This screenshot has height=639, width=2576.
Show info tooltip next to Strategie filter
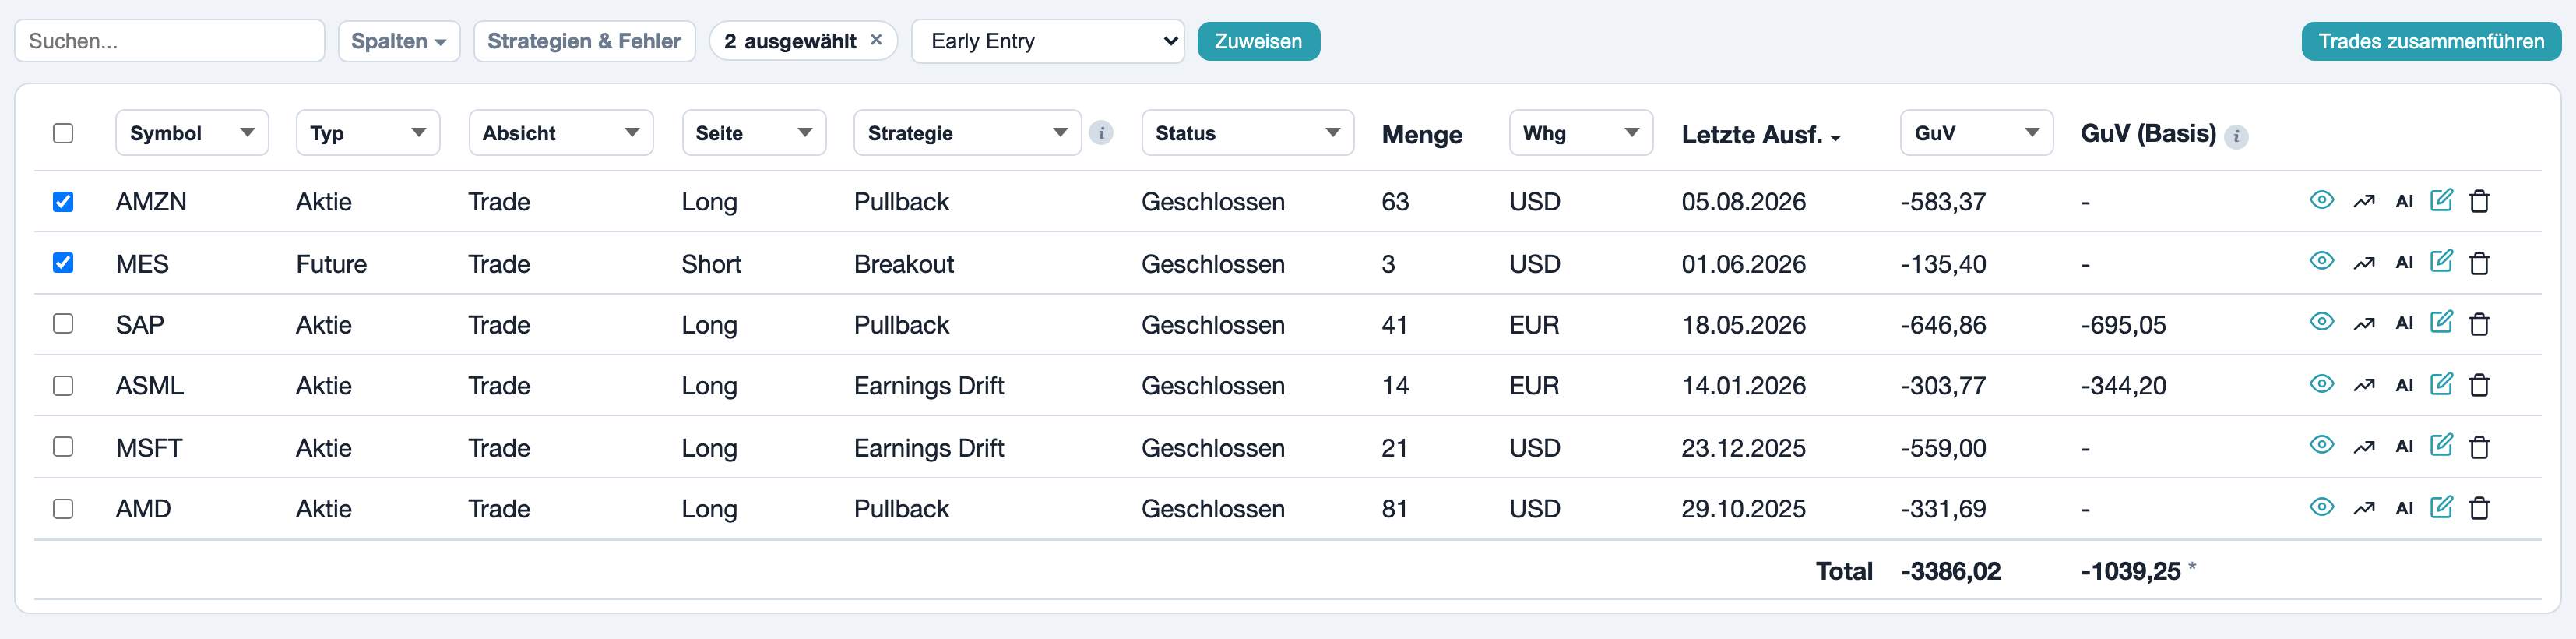coord(1101,133)
